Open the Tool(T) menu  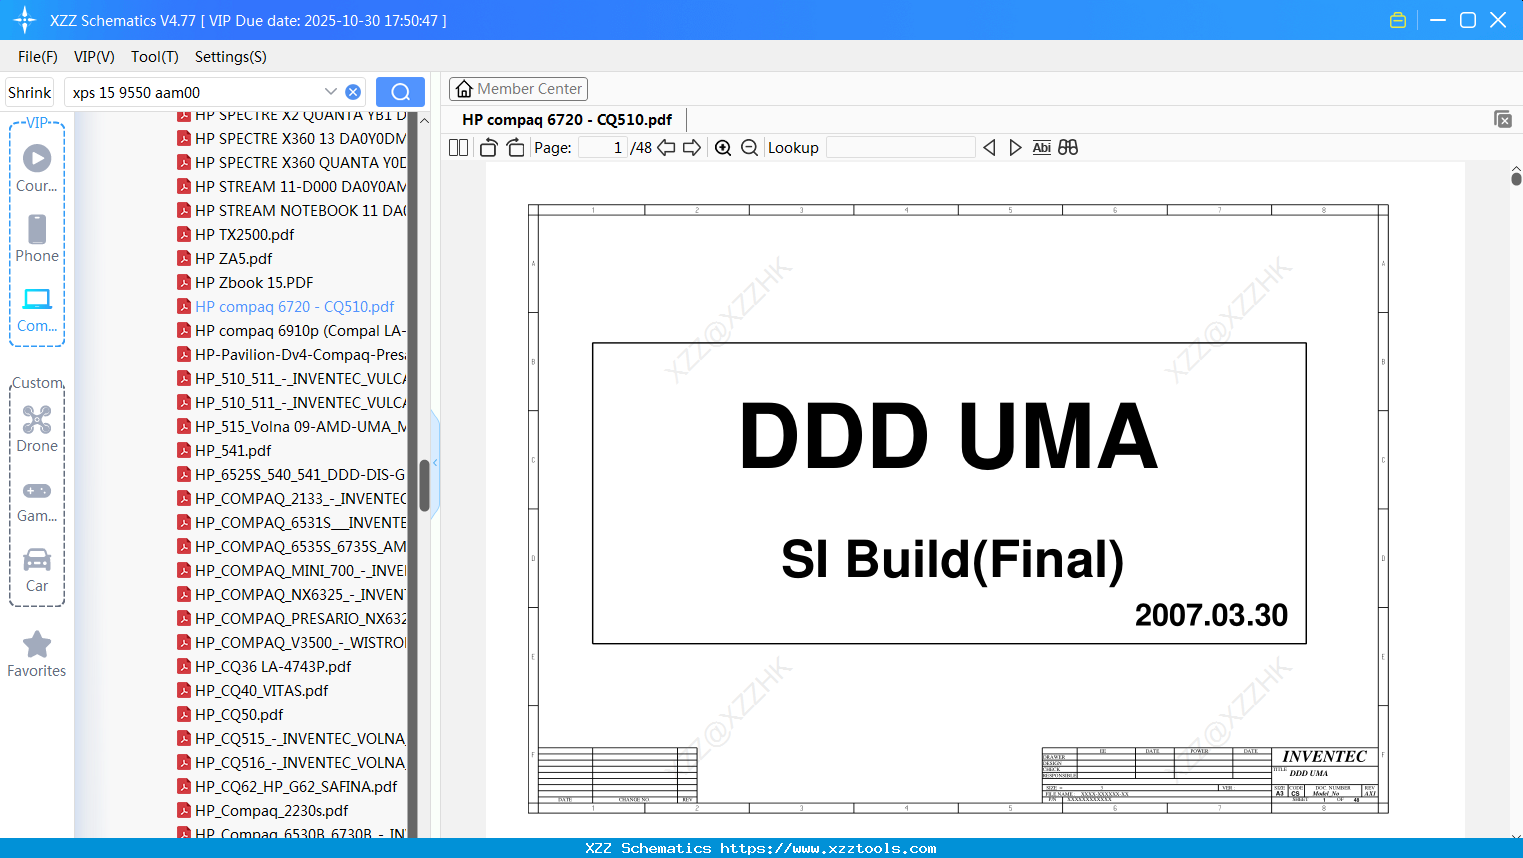pyautogui.click(x=155, y=57)
